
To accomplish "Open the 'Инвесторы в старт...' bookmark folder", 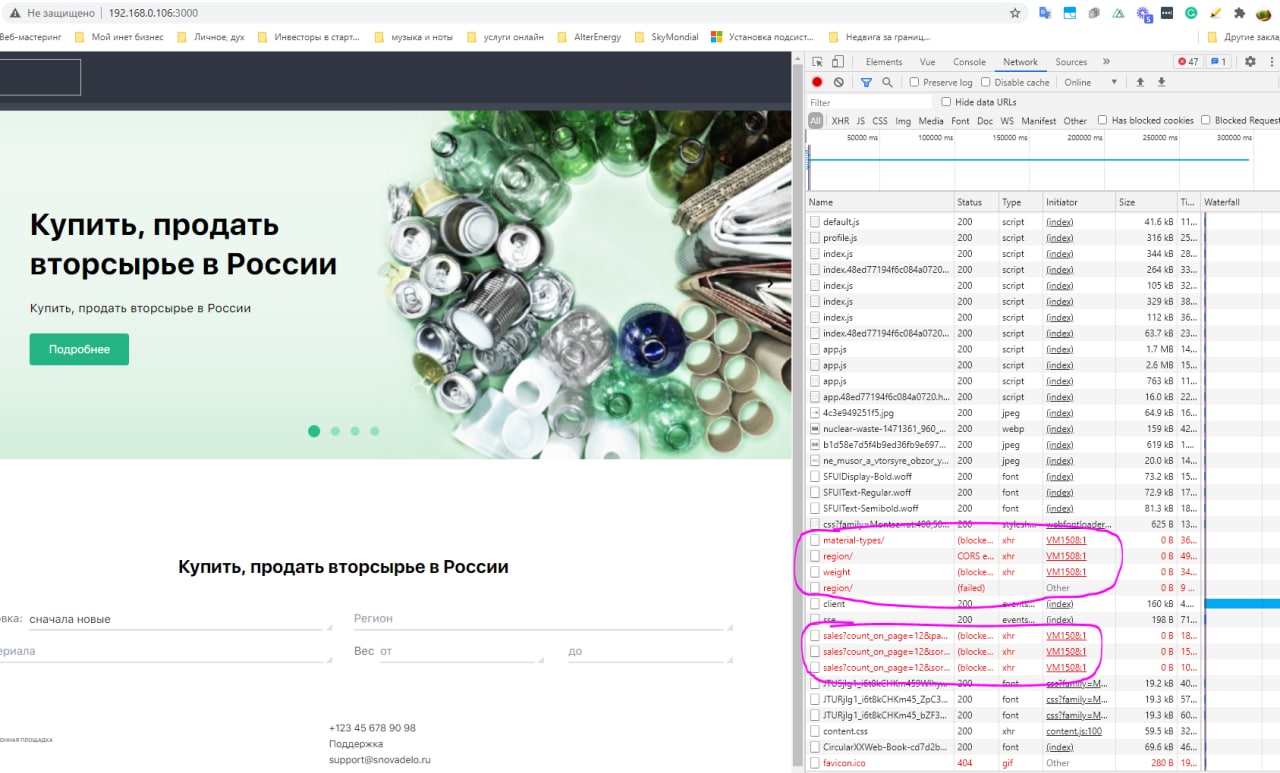I will pyautogui.click(x=310, y=37).
